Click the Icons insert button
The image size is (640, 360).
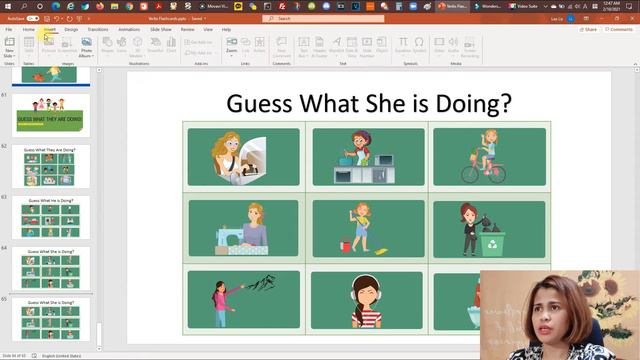122,45
